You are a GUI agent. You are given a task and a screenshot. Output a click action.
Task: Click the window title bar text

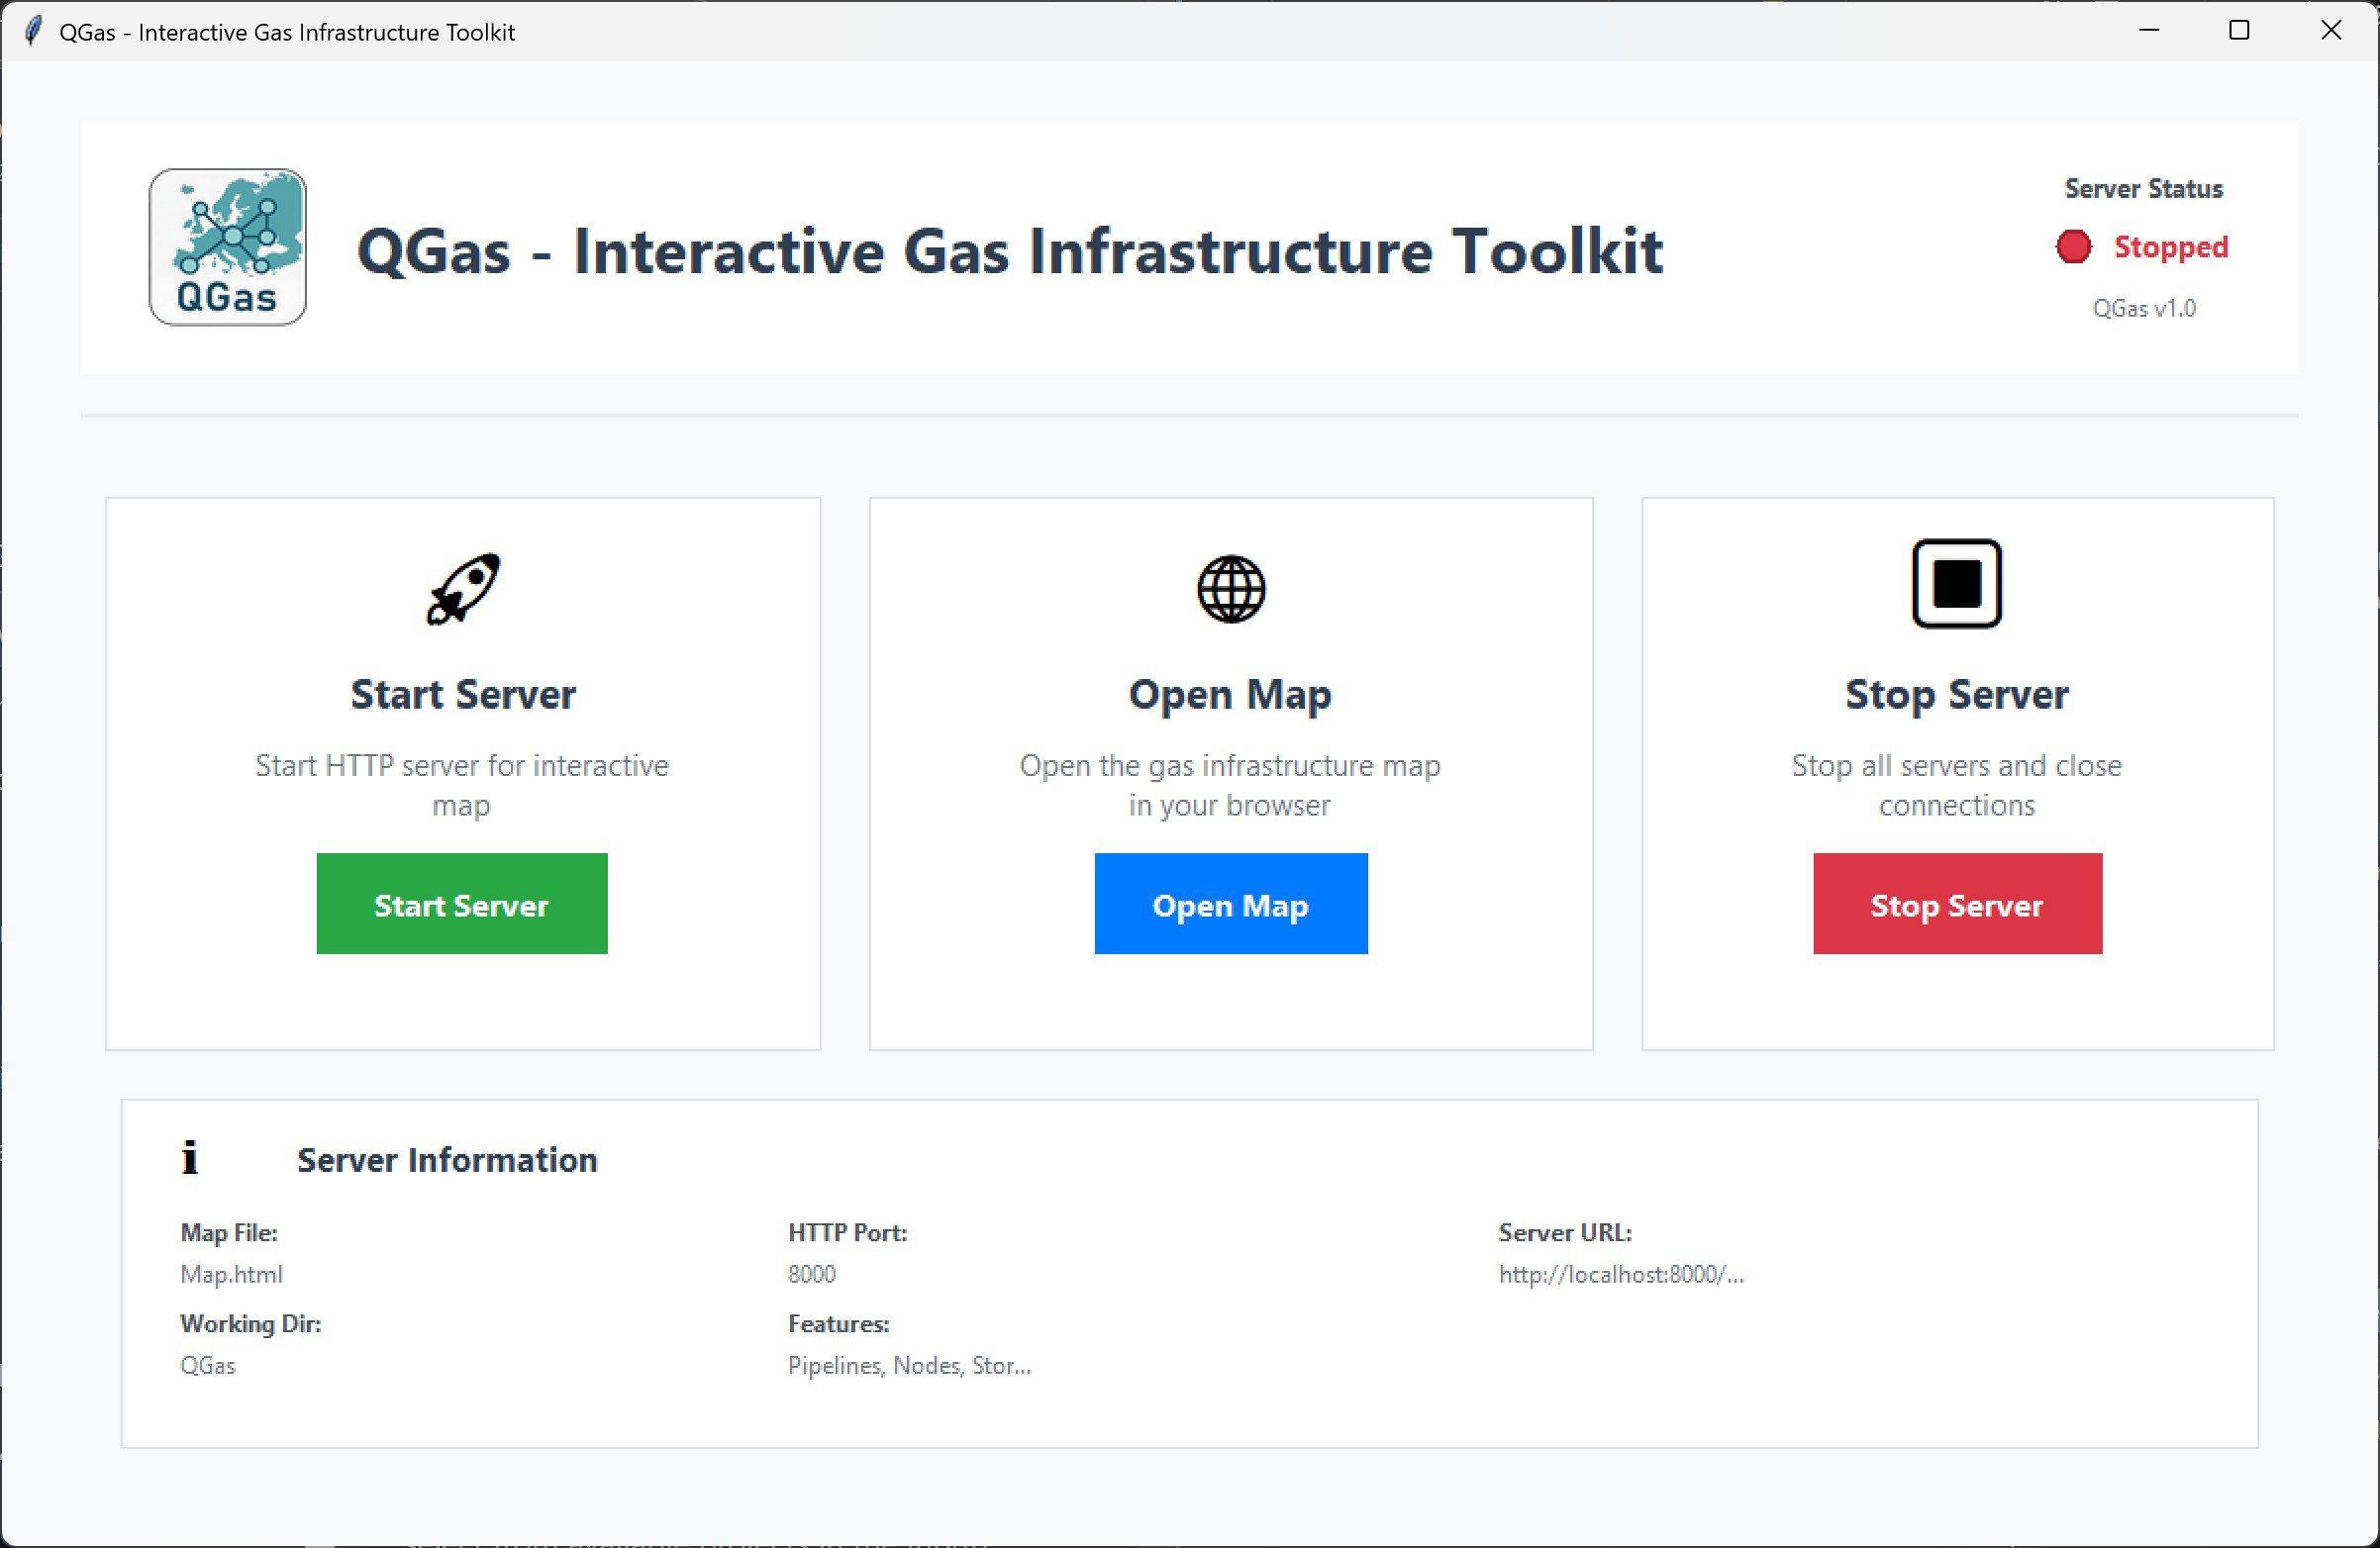pyautogui.click(x=287, y=32)
